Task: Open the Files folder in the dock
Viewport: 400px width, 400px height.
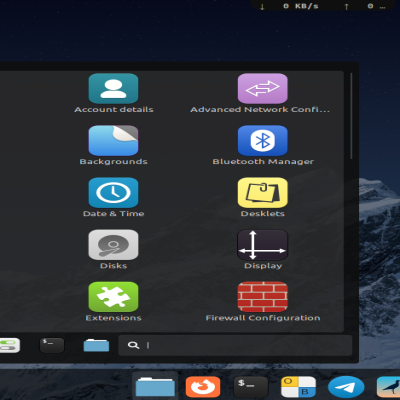Action: [155, 387]
